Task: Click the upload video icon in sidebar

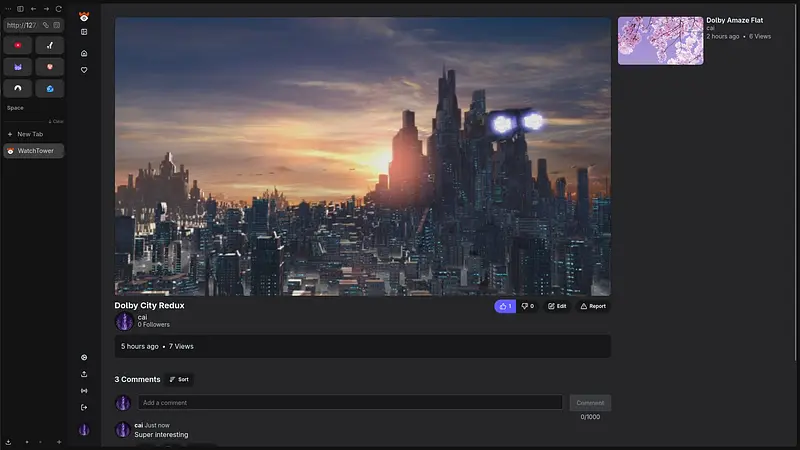Action: point(84,374)
